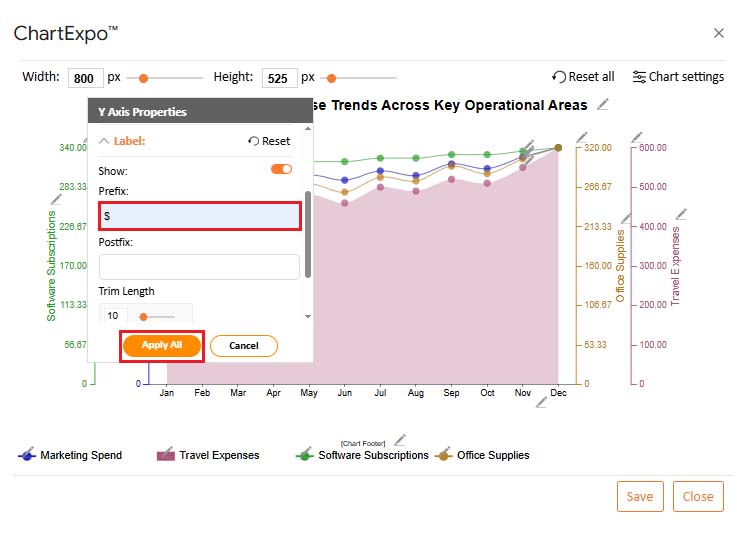Toggle the Show label switch

click(281, 170)
